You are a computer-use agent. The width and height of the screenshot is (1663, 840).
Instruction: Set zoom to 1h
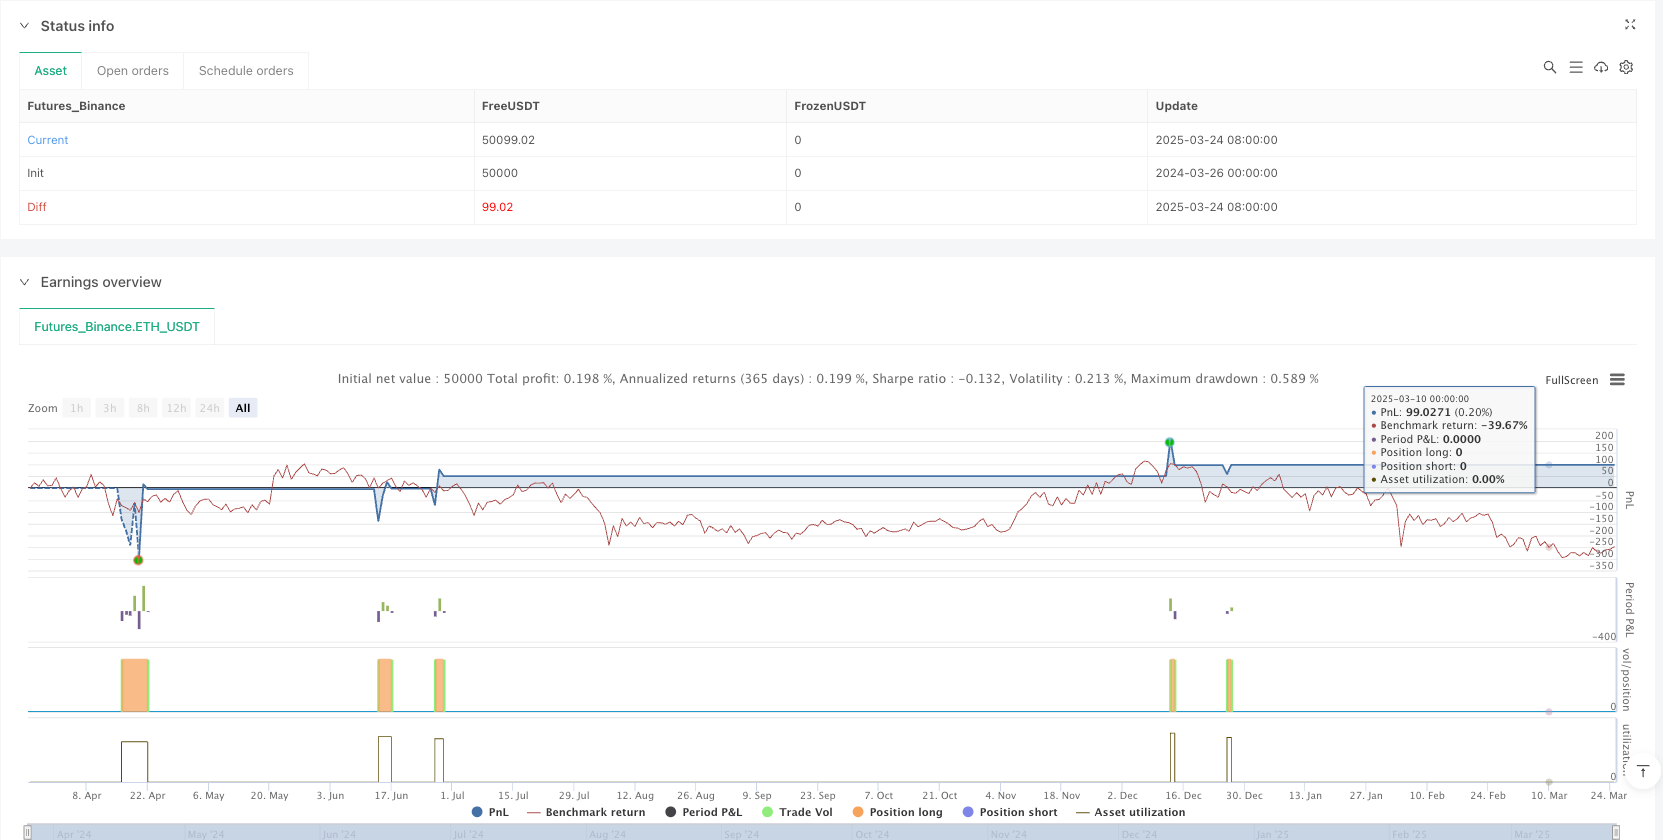click(x=77, y=408)
